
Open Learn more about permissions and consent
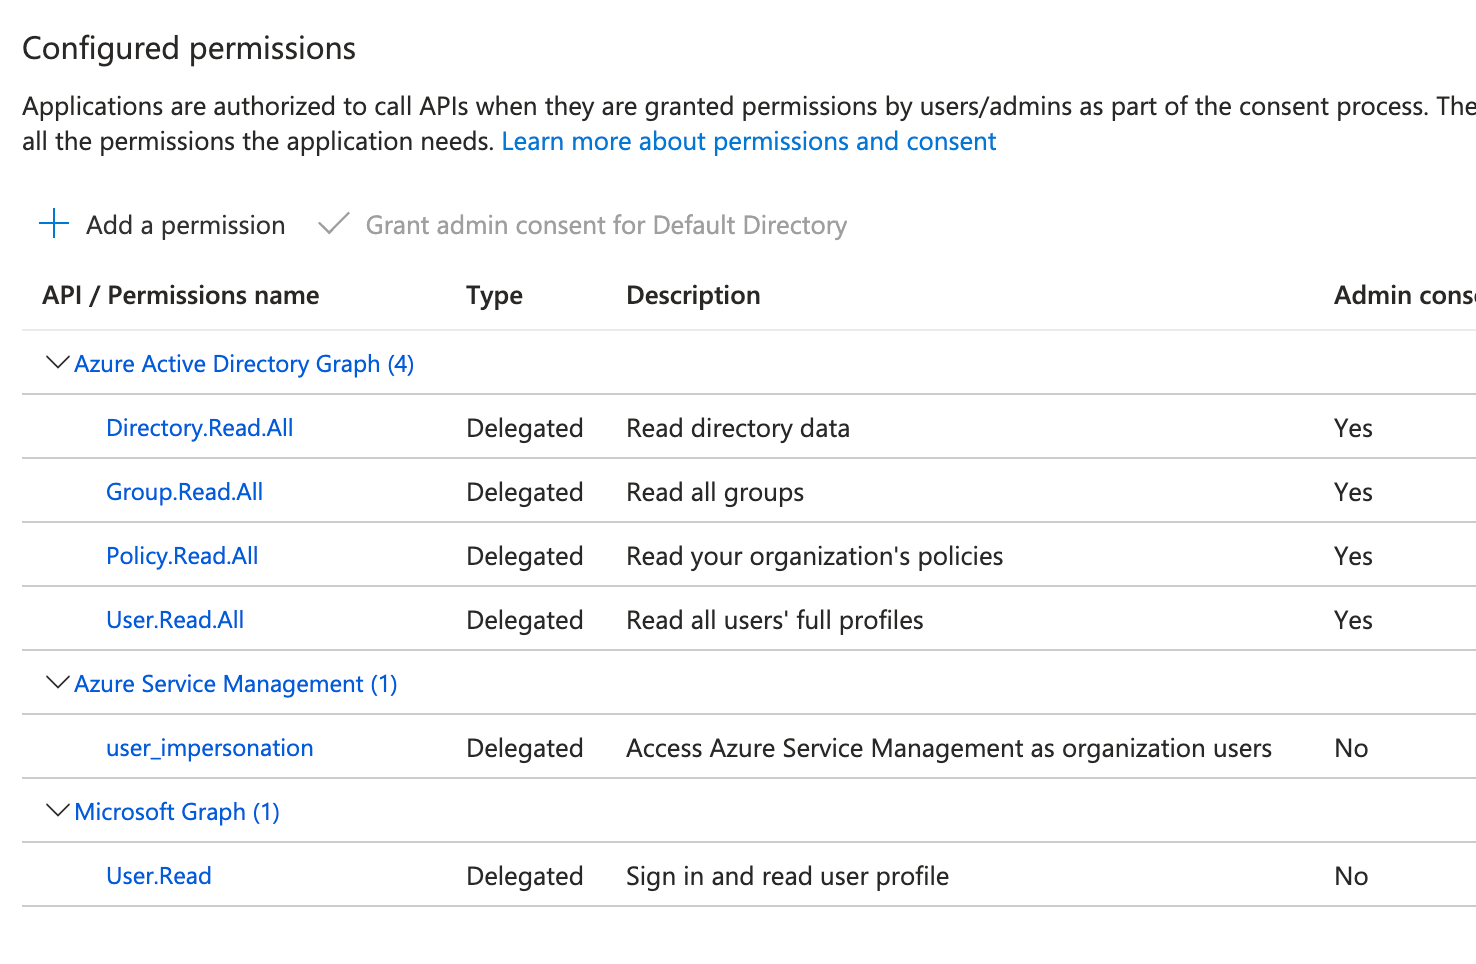(x=749, y=141)
